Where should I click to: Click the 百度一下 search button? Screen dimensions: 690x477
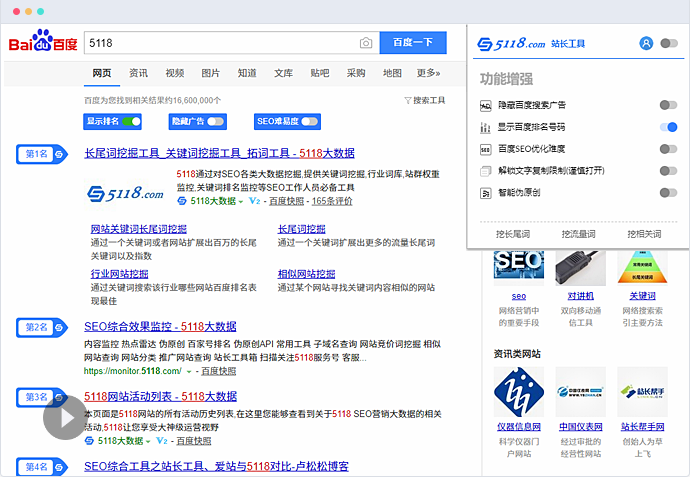[x=413, y=43]
